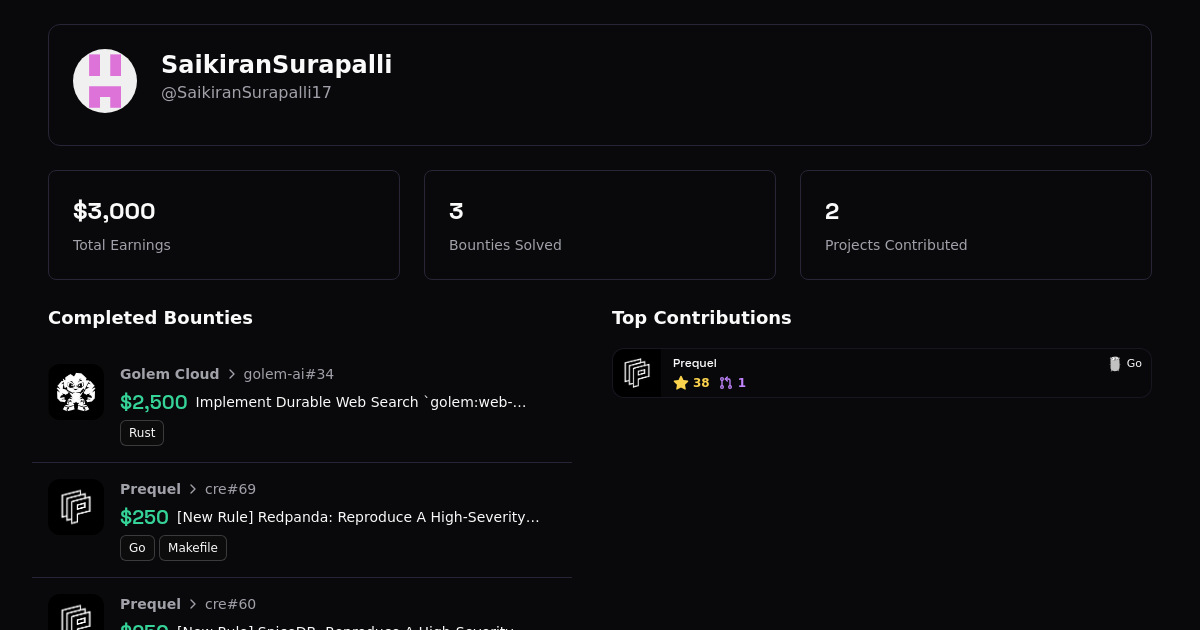Select the Prequel contribution card

(881, 372)
